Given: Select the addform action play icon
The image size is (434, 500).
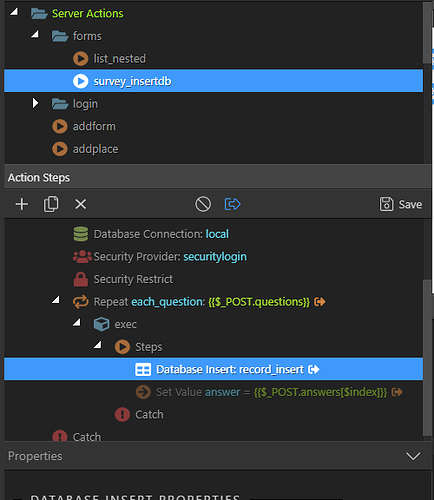Looking at the screenshot, I should tap(60, 126).
